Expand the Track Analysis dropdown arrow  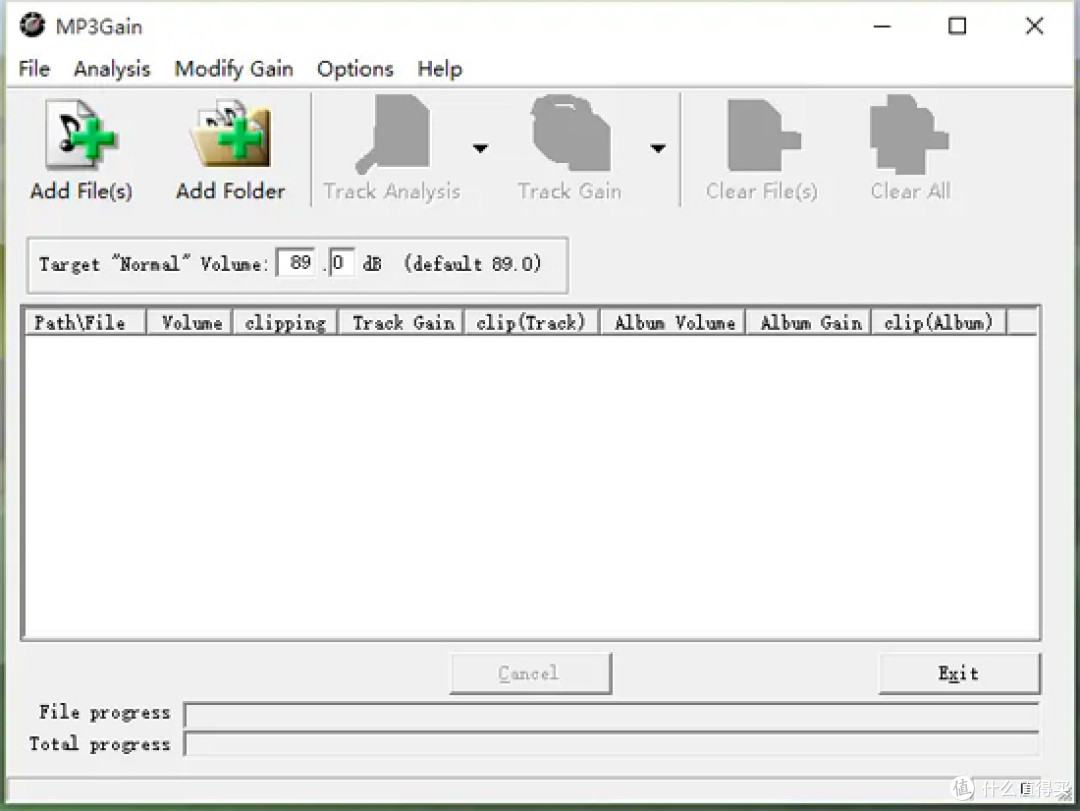pyautogui.click(x=480, y=148)
